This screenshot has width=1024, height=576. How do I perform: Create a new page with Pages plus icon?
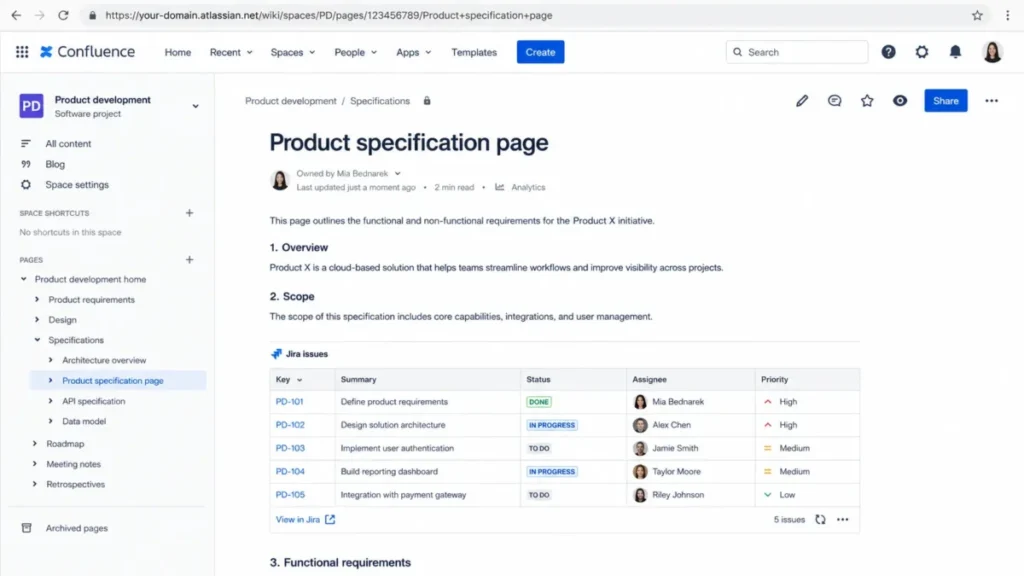[189, 259]
